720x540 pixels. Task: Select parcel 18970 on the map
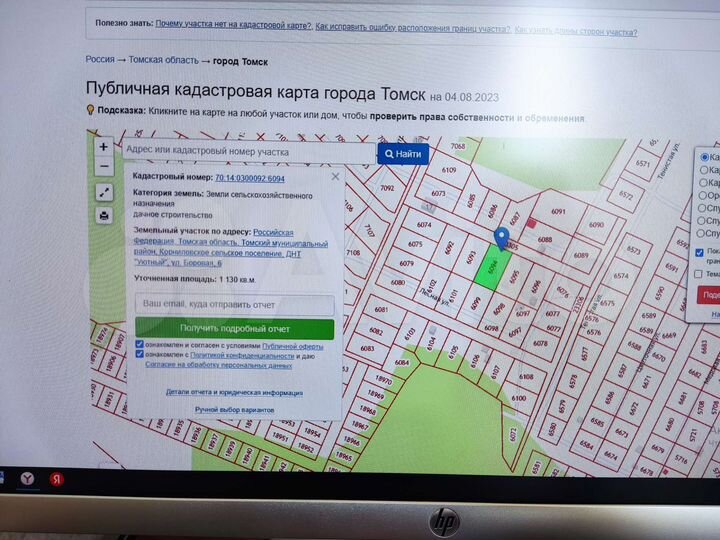click(x=383, y=379)
